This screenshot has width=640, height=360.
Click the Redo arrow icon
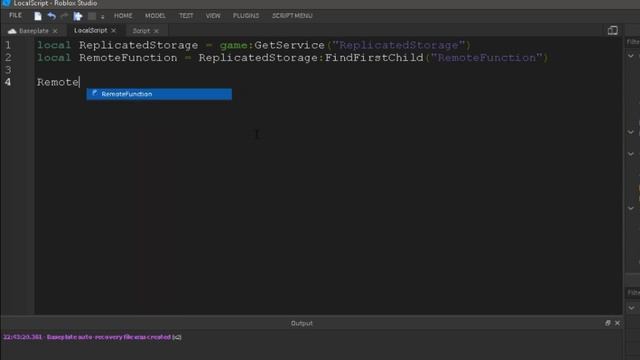pyautogui.click(x=64, y=16)
